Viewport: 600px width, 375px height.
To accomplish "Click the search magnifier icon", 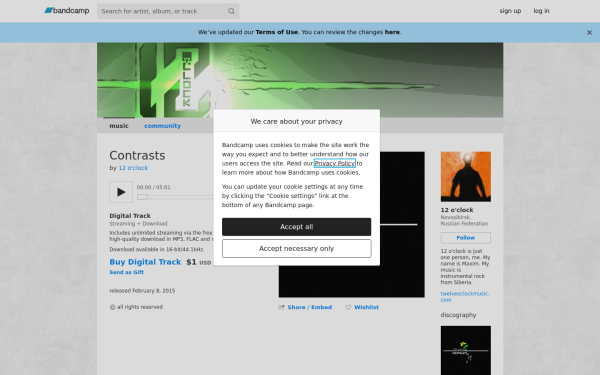I will [231, 11].
